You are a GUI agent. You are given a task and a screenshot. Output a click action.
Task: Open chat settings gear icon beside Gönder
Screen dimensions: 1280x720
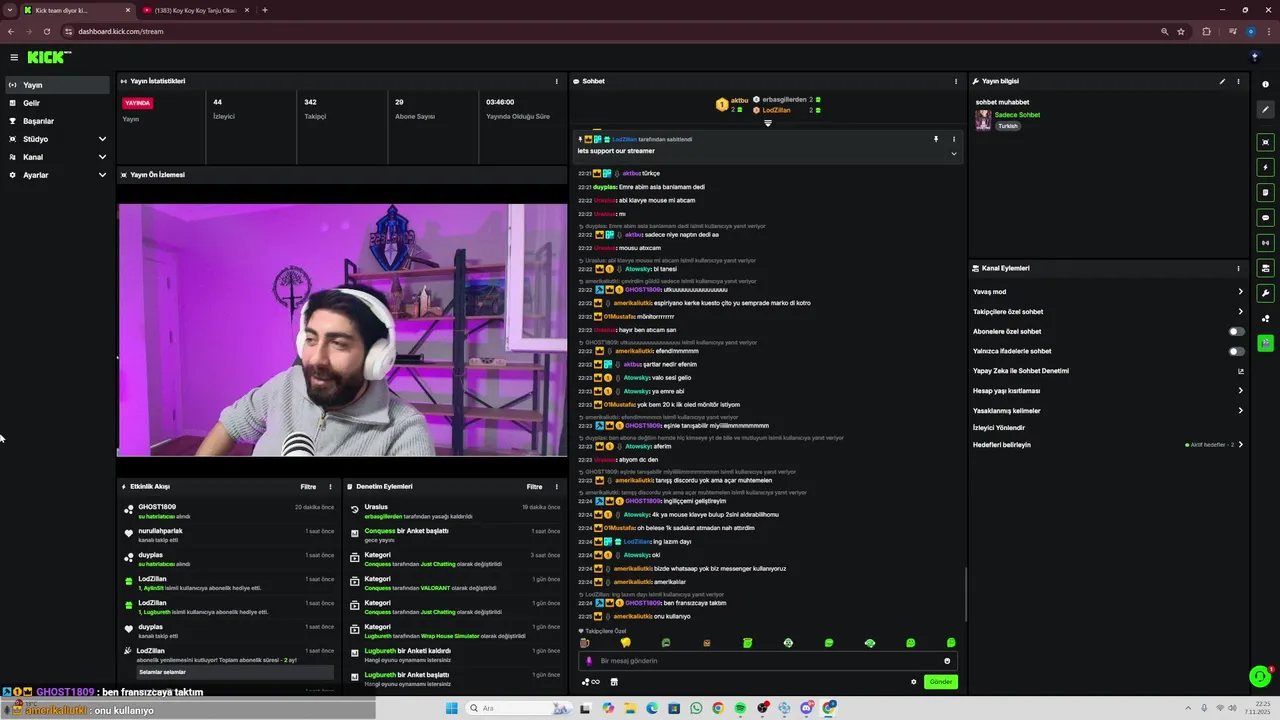(x=913, y=682)
